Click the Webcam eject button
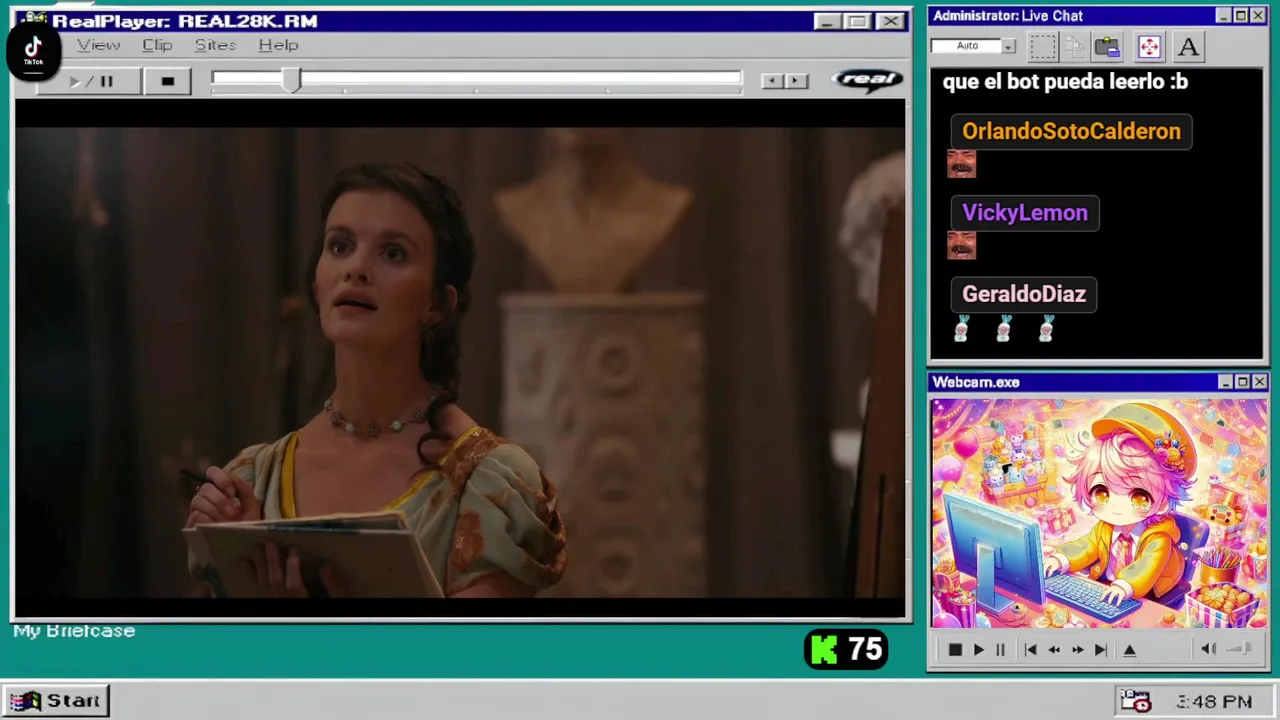This screenshot has width=1280, height=720. [x=1129, y=650]
